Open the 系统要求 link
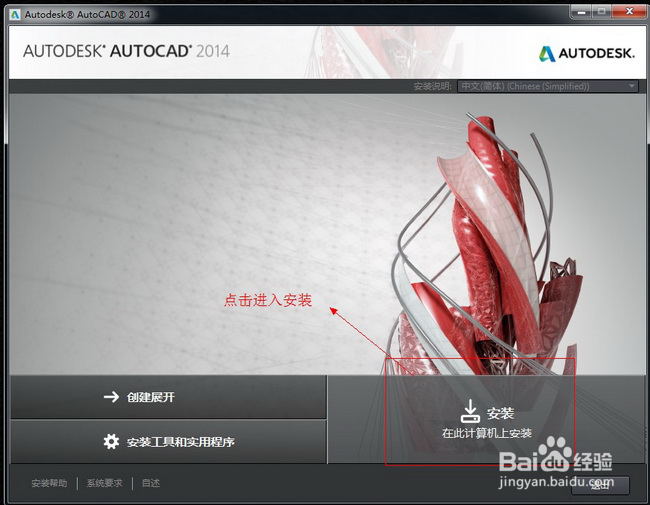Image resolution: width=650 pixels, height=505 pixels. click(104, 483)
